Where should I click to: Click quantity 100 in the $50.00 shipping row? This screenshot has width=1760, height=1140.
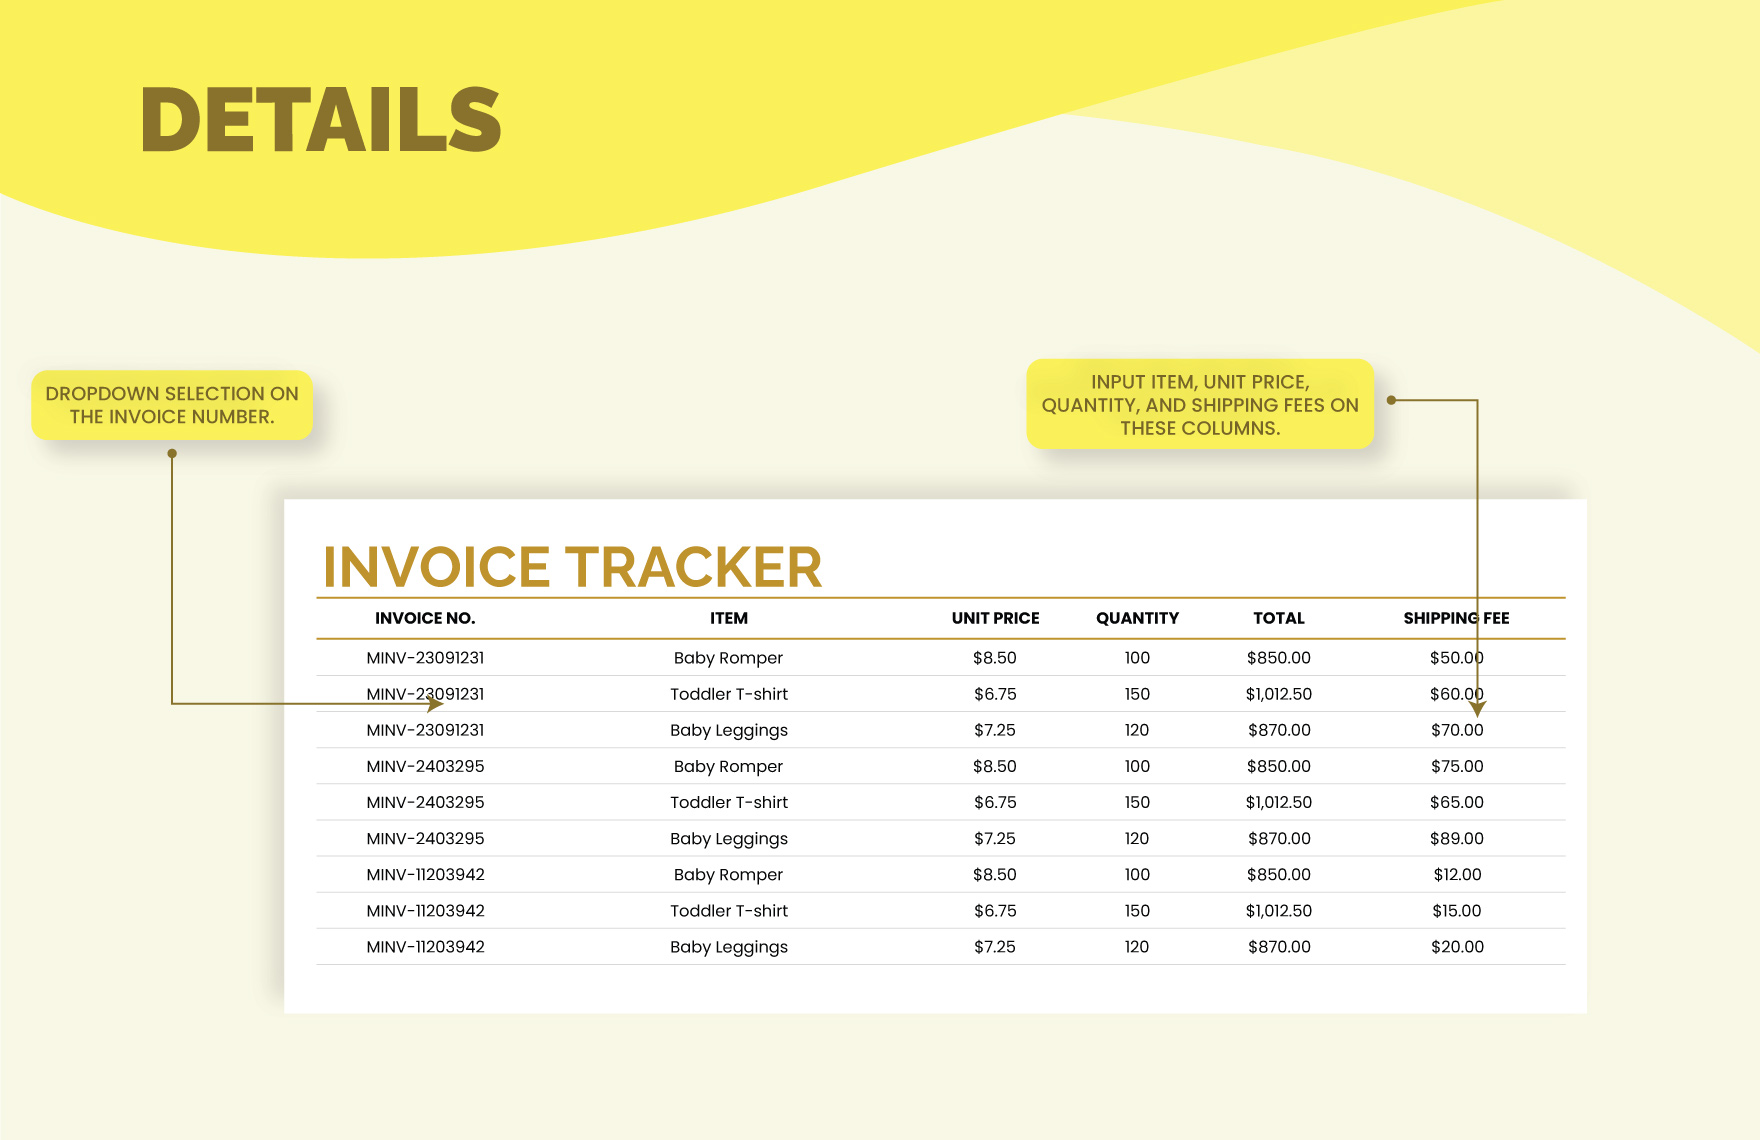[x=1137, y=658]
